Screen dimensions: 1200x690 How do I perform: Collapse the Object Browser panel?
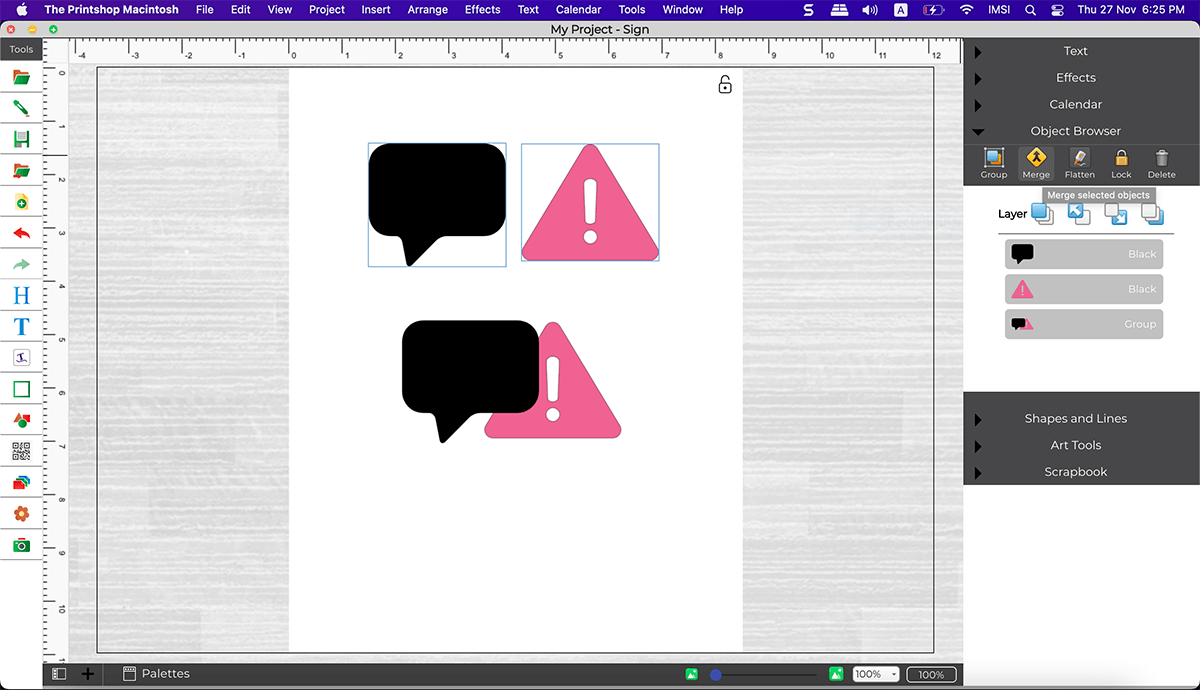(x=978, y=131)
